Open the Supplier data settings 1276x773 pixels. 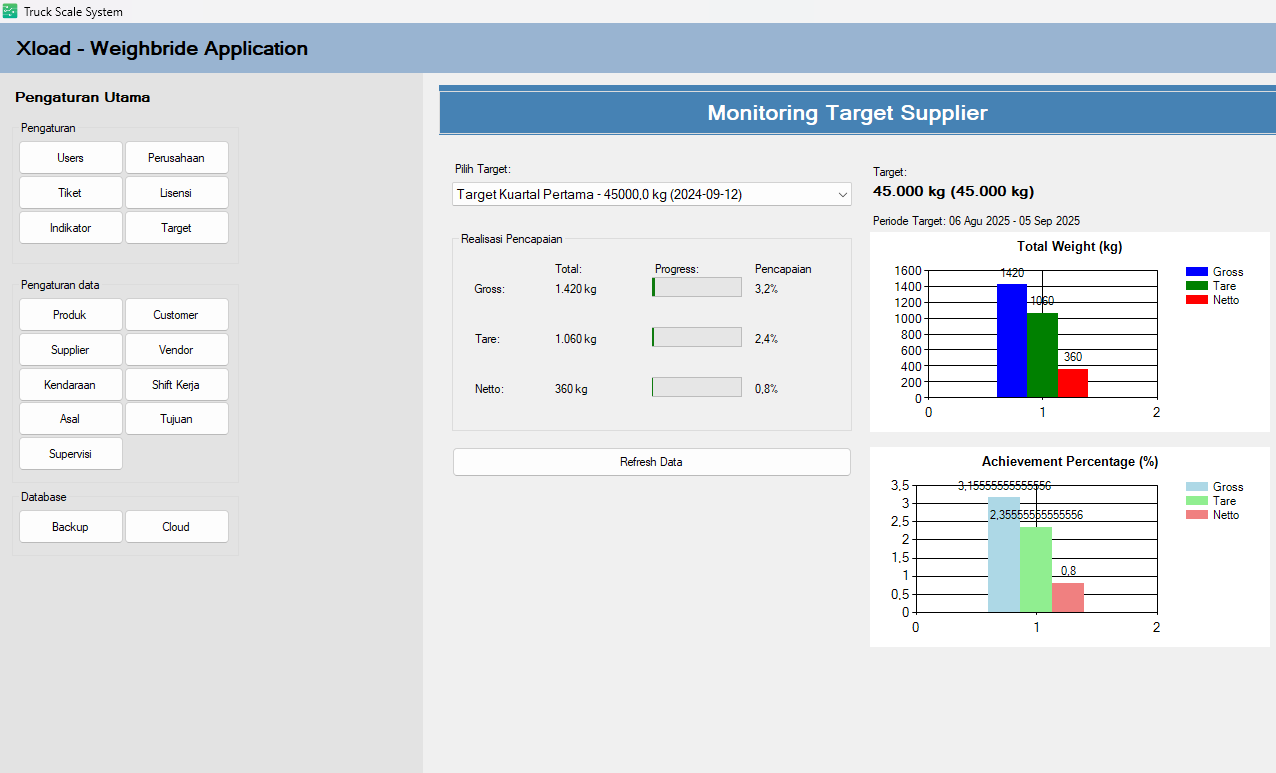[x=71, y=350]
